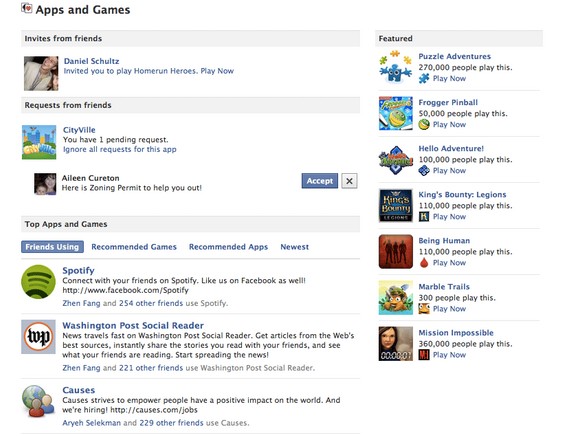Select the Causes globe icon

pos(38,401)
